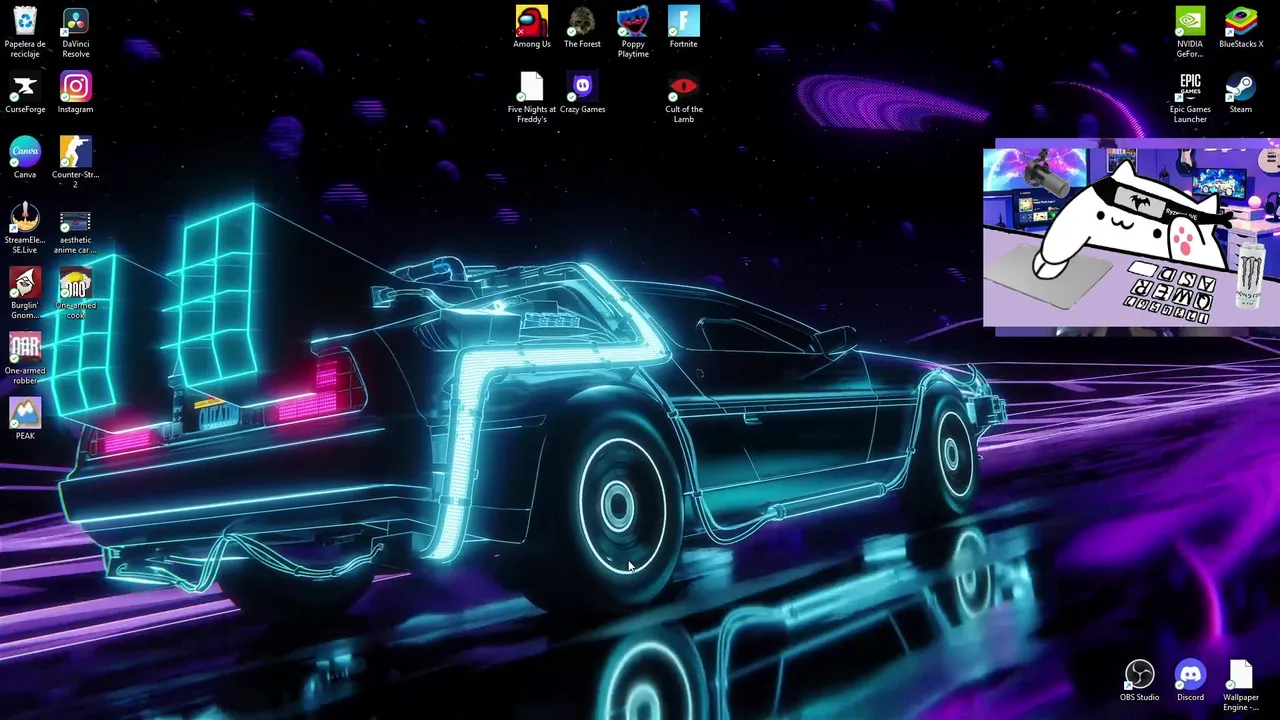Screen dimensions: 1280x720
Task: Launch BlueStacks X from the desktop
Action: (1241, 27)
